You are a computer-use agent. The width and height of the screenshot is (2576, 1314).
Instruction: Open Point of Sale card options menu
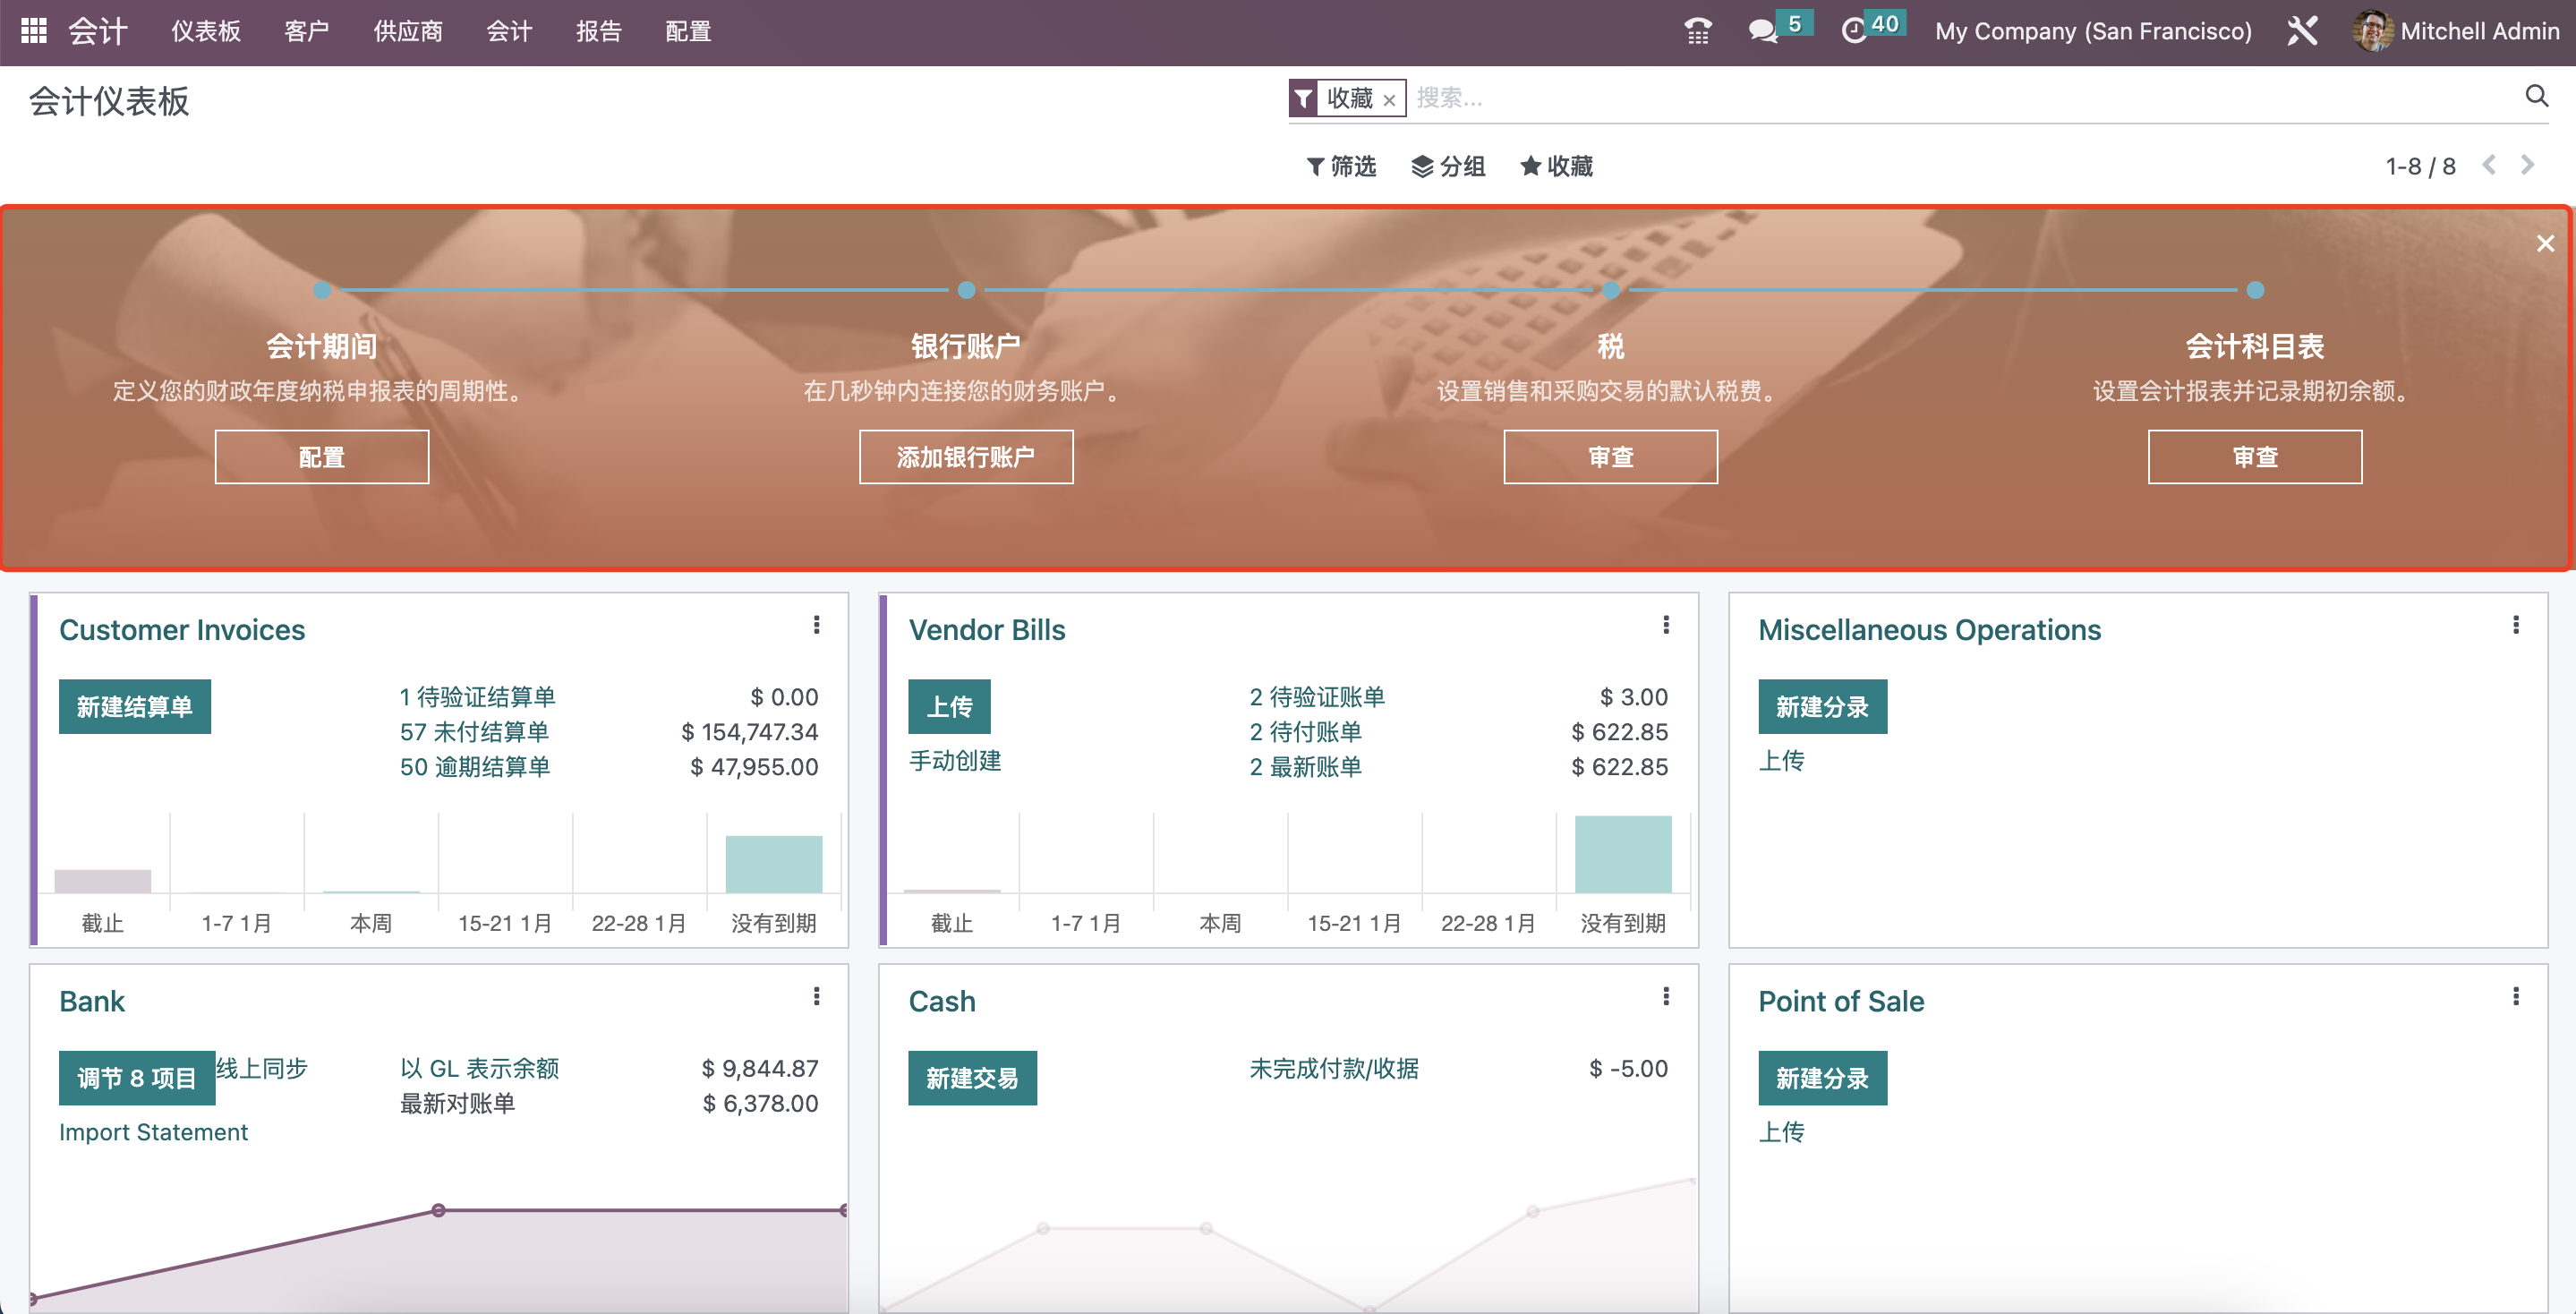click(x=2516, y=996)
